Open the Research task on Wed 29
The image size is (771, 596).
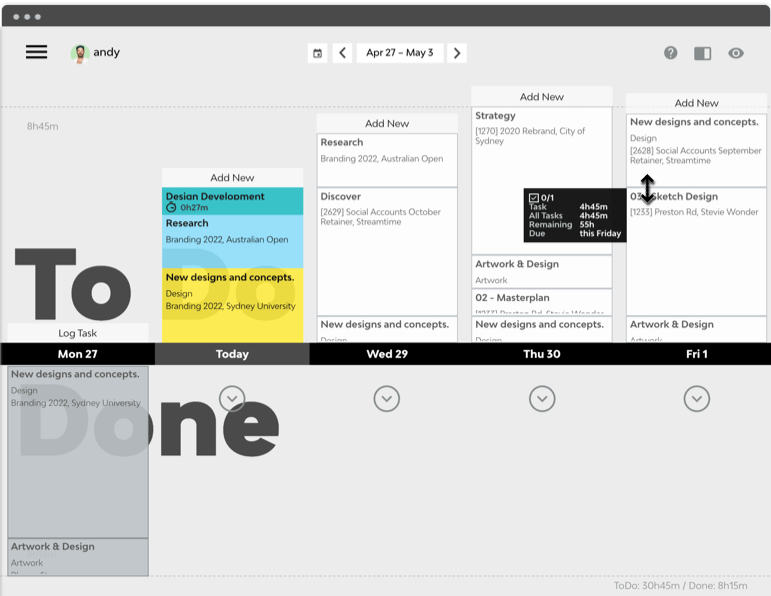[387, 160]
